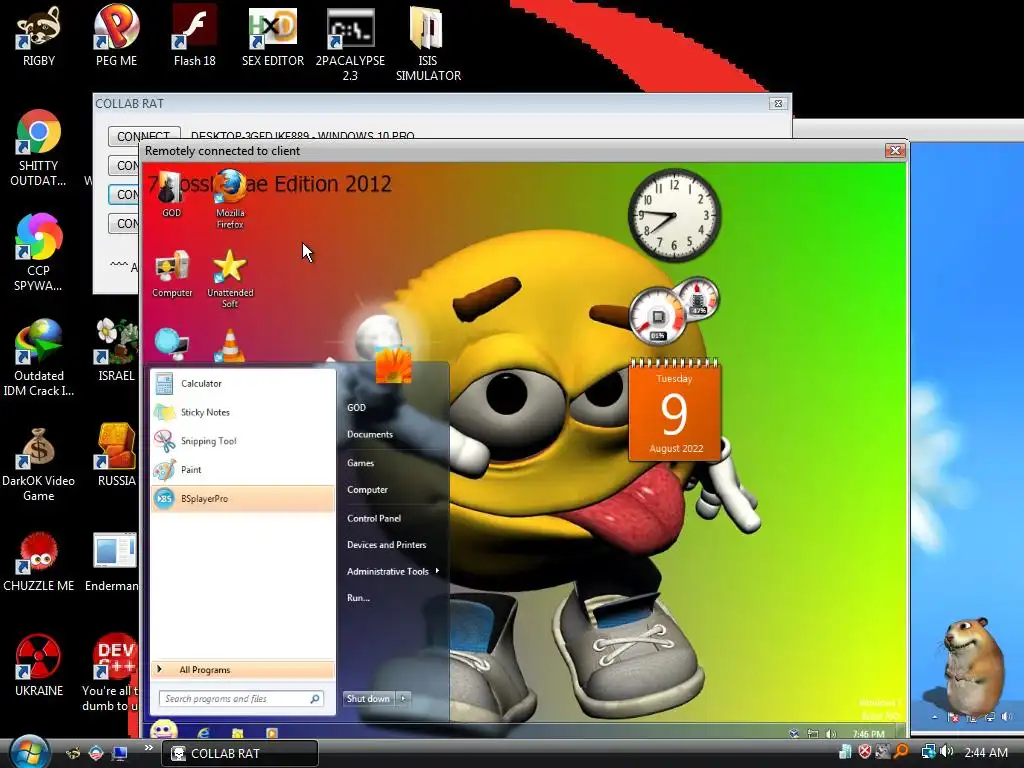Image resolution: width=1024 pixels, height=768 pixels.
Task: Click Run... in the Start menu
Action: [x=358, y=598]
